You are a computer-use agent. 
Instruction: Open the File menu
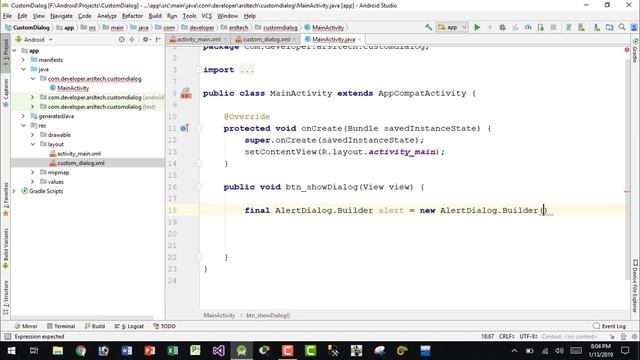[x=7, y=16]
